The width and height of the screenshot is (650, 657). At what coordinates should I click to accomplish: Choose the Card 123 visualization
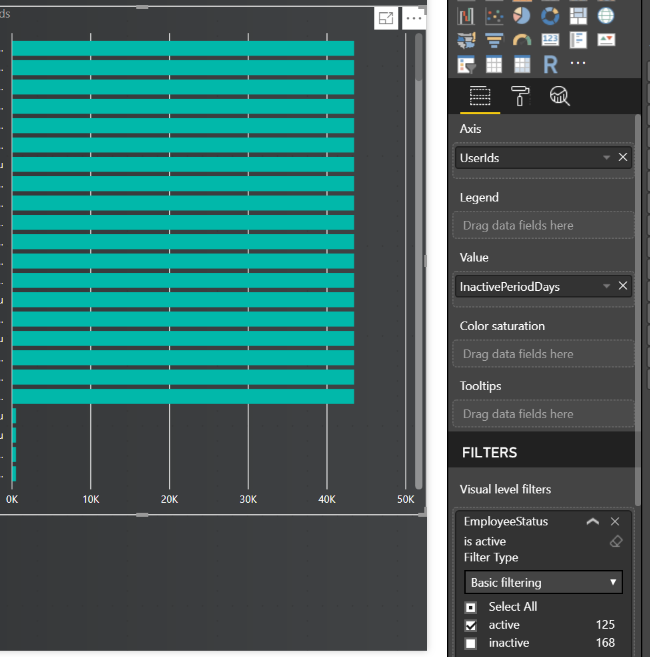[550, 40]
